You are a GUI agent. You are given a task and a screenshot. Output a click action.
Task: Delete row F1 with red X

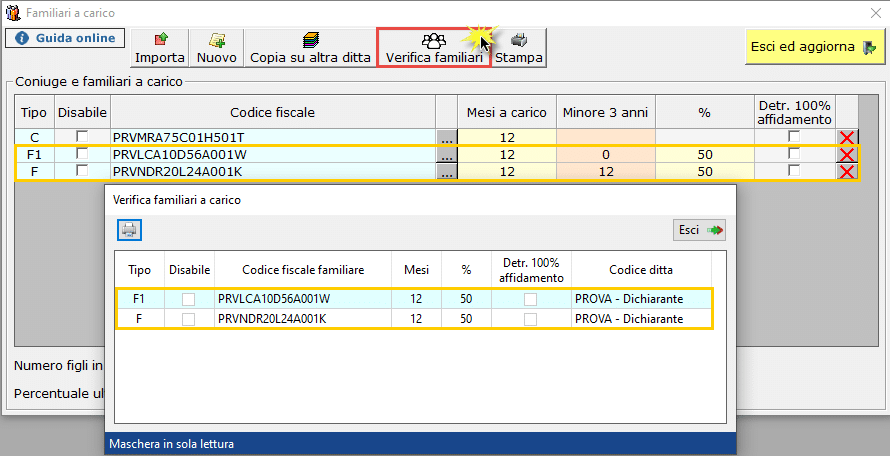[847, 154]
